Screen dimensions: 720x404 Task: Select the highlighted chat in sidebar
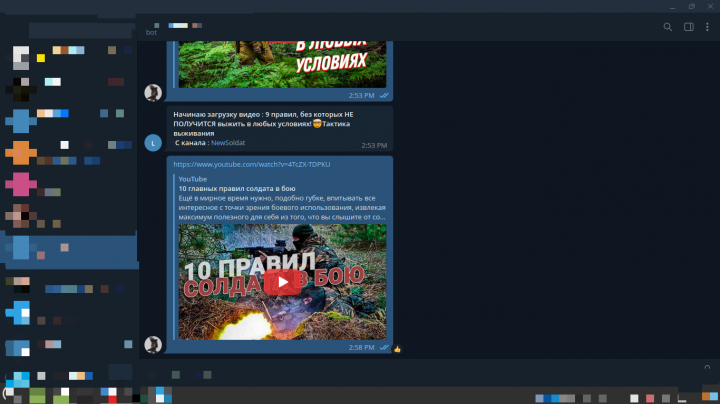click(x=69, y=250)
